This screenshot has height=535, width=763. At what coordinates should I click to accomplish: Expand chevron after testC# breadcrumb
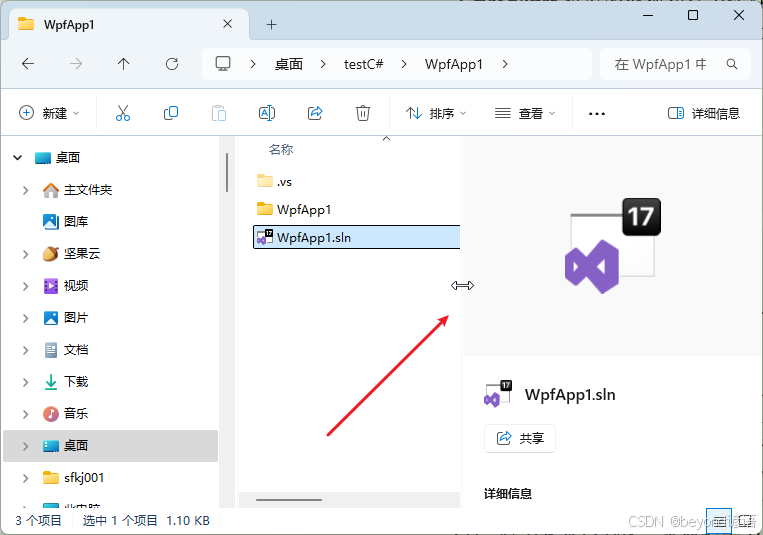[404, 64]
